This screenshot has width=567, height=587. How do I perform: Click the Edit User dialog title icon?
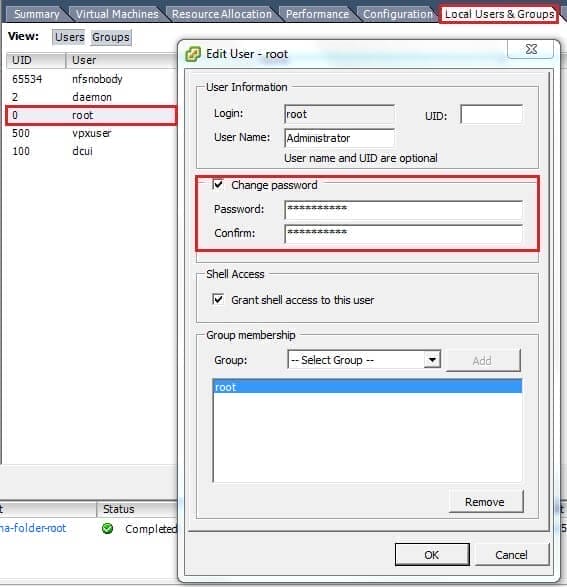pyautogui.click(x=193, y=55)
